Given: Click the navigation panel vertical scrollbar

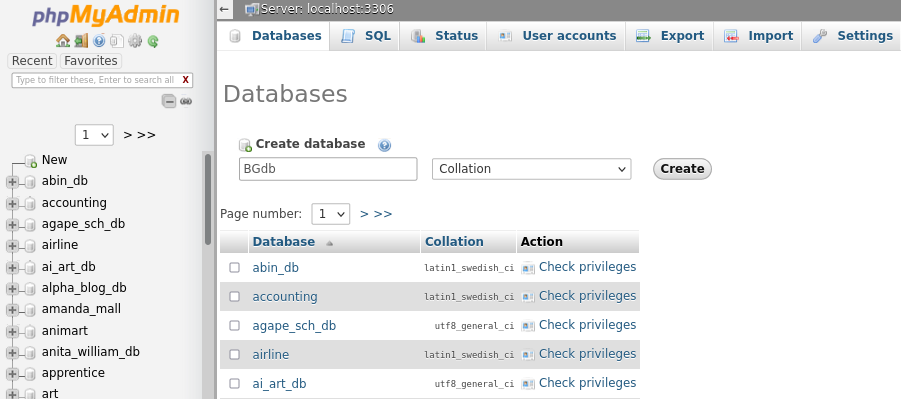Looking at the screenshot, I should pyautogui.click(x=208, y=199).
